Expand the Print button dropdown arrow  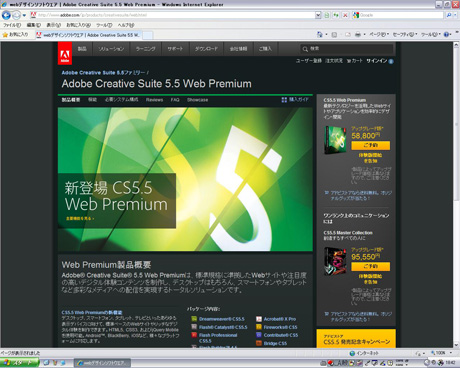pyautogui.click(x=364, y=35)
